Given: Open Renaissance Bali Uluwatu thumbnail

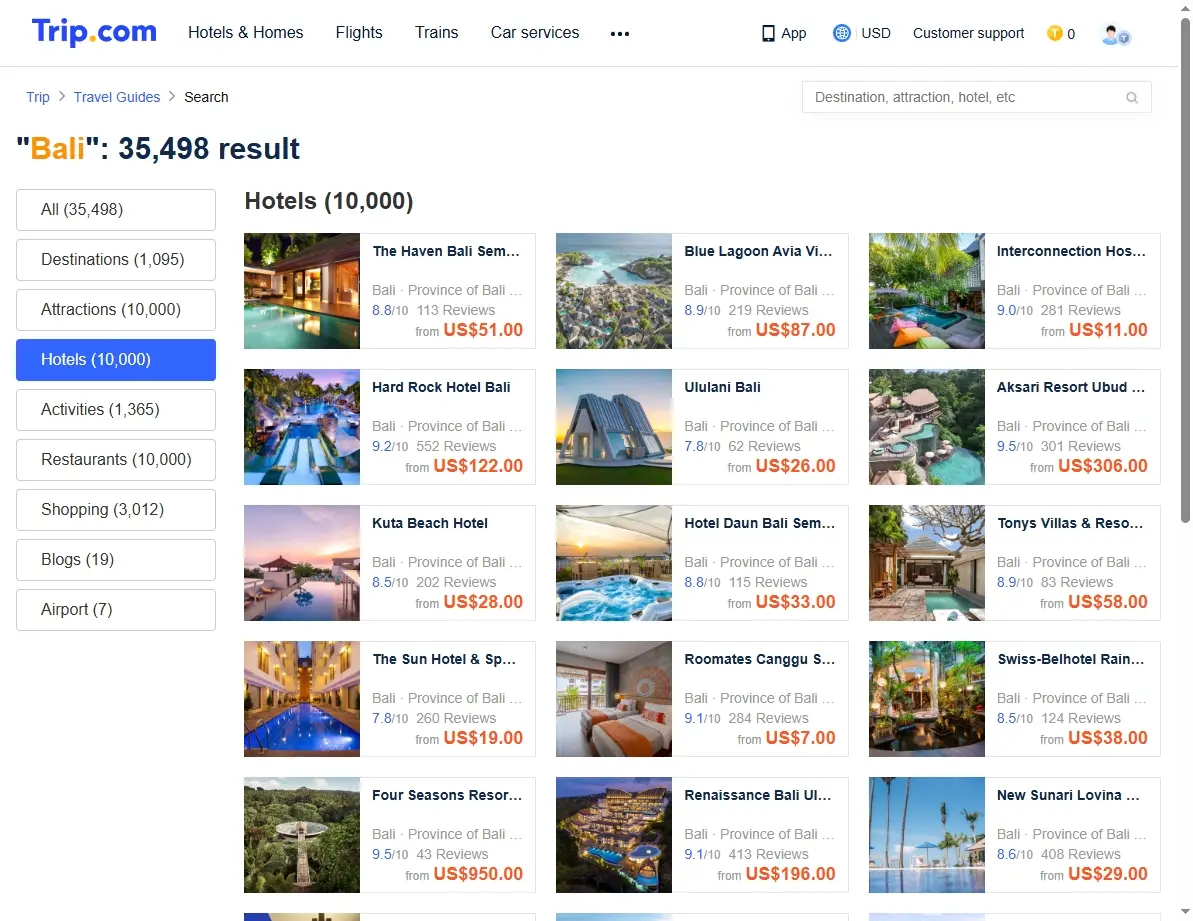Looking at the screenshot, I should [x=614, y=835].
